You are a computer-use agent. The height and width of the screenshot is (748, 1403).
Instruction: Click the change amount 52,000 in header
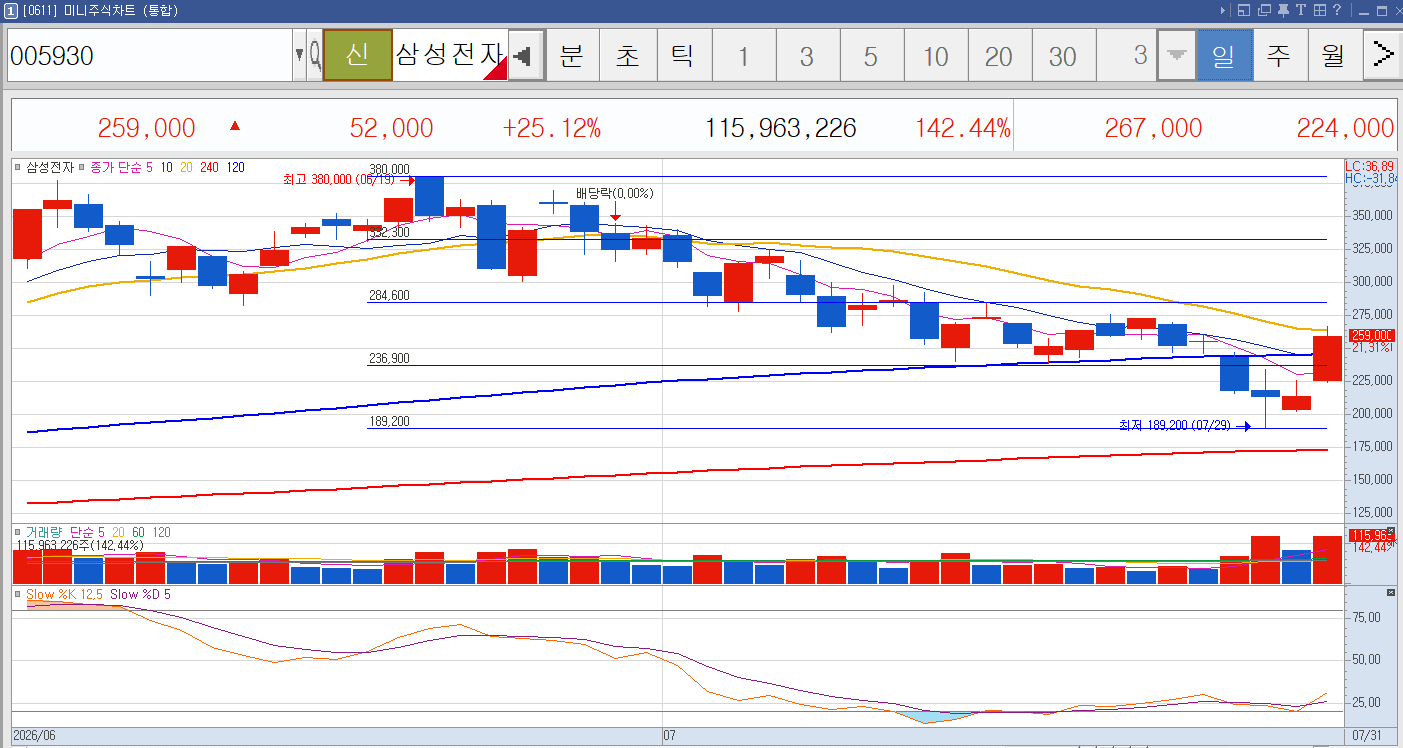coord(391,128)
